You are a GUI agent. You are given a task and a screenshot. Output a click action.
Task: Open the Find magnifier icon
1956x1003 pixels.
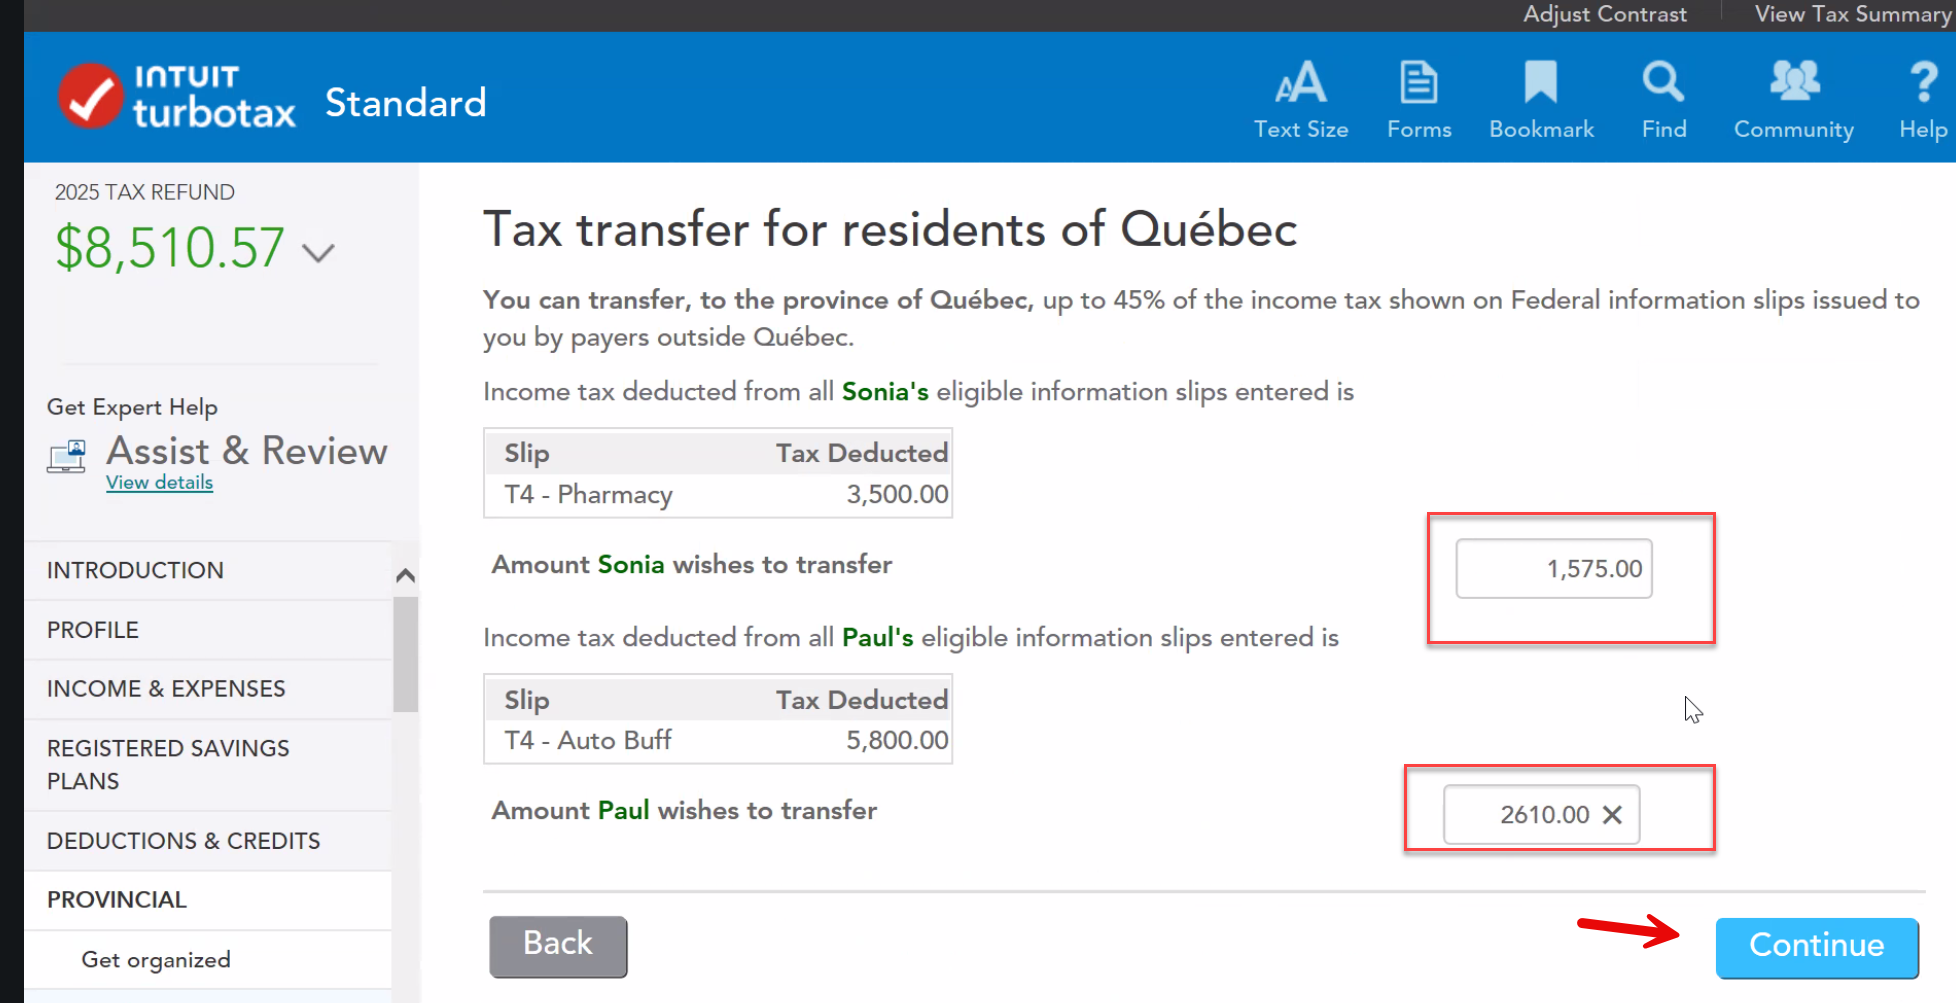pos(1663,82)
